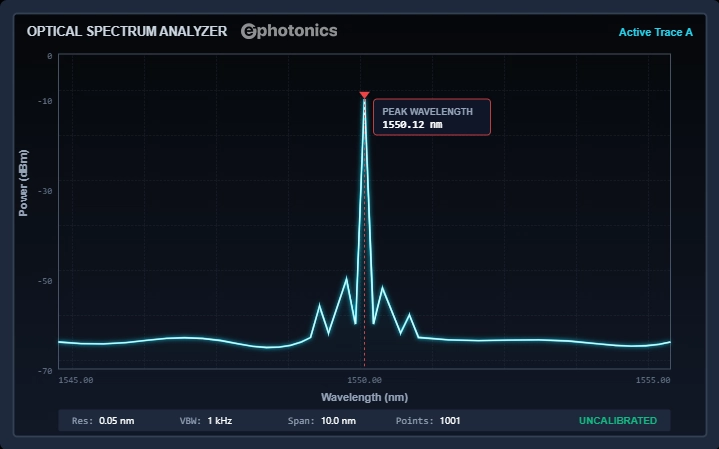The height and width of the screenshot is (449, 719).
Task: Open the Peak Wavelength readout box
Action: tap(432, 117)
